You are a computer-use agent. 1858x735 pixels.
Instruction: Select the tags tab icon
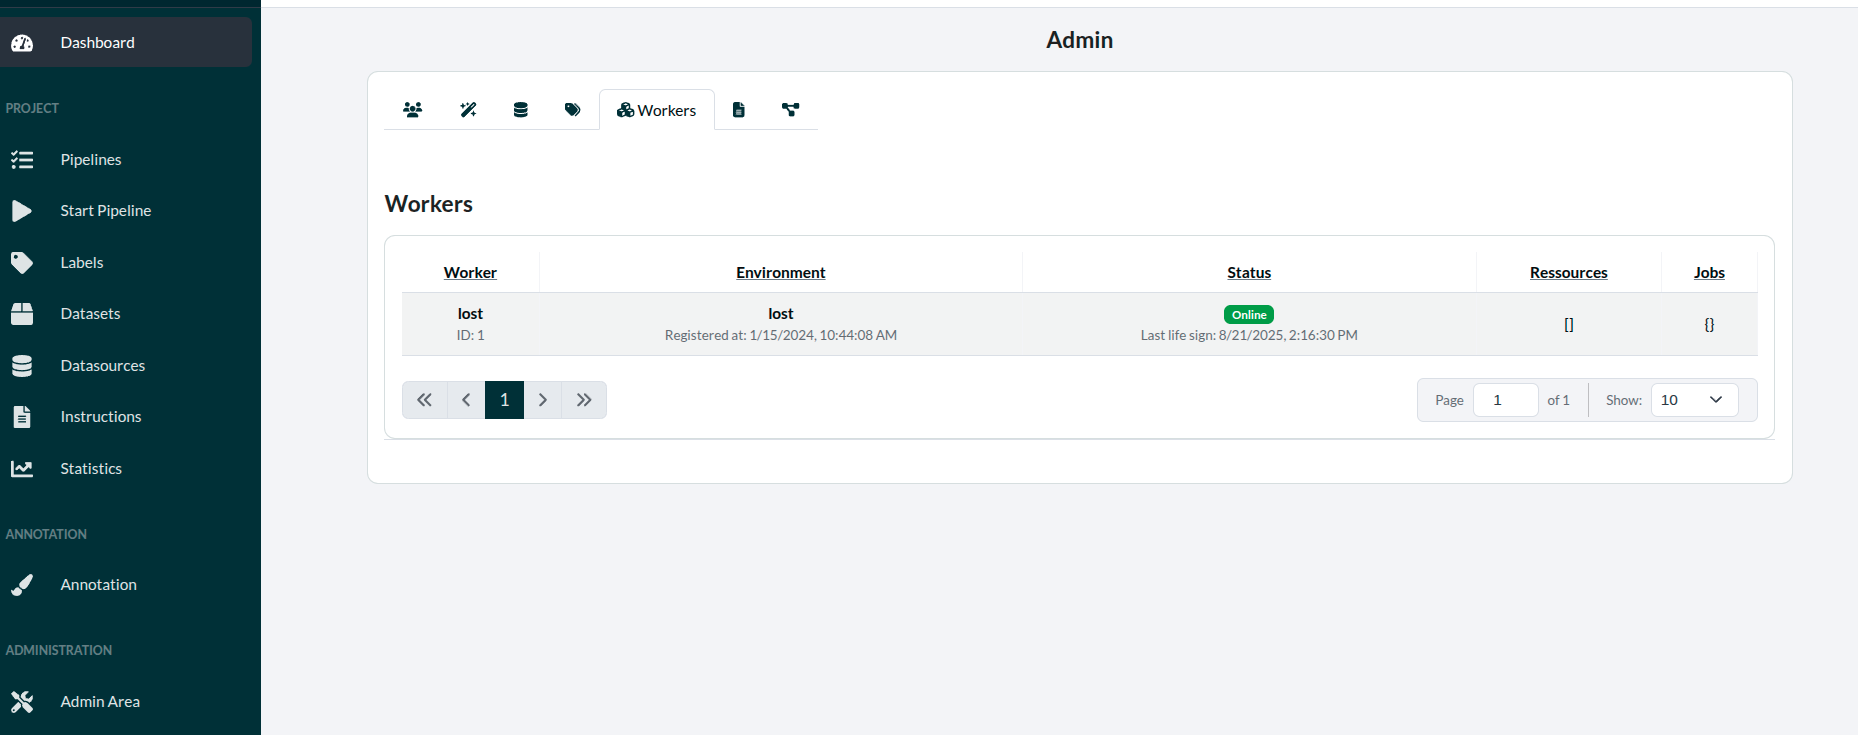[572, 110]
